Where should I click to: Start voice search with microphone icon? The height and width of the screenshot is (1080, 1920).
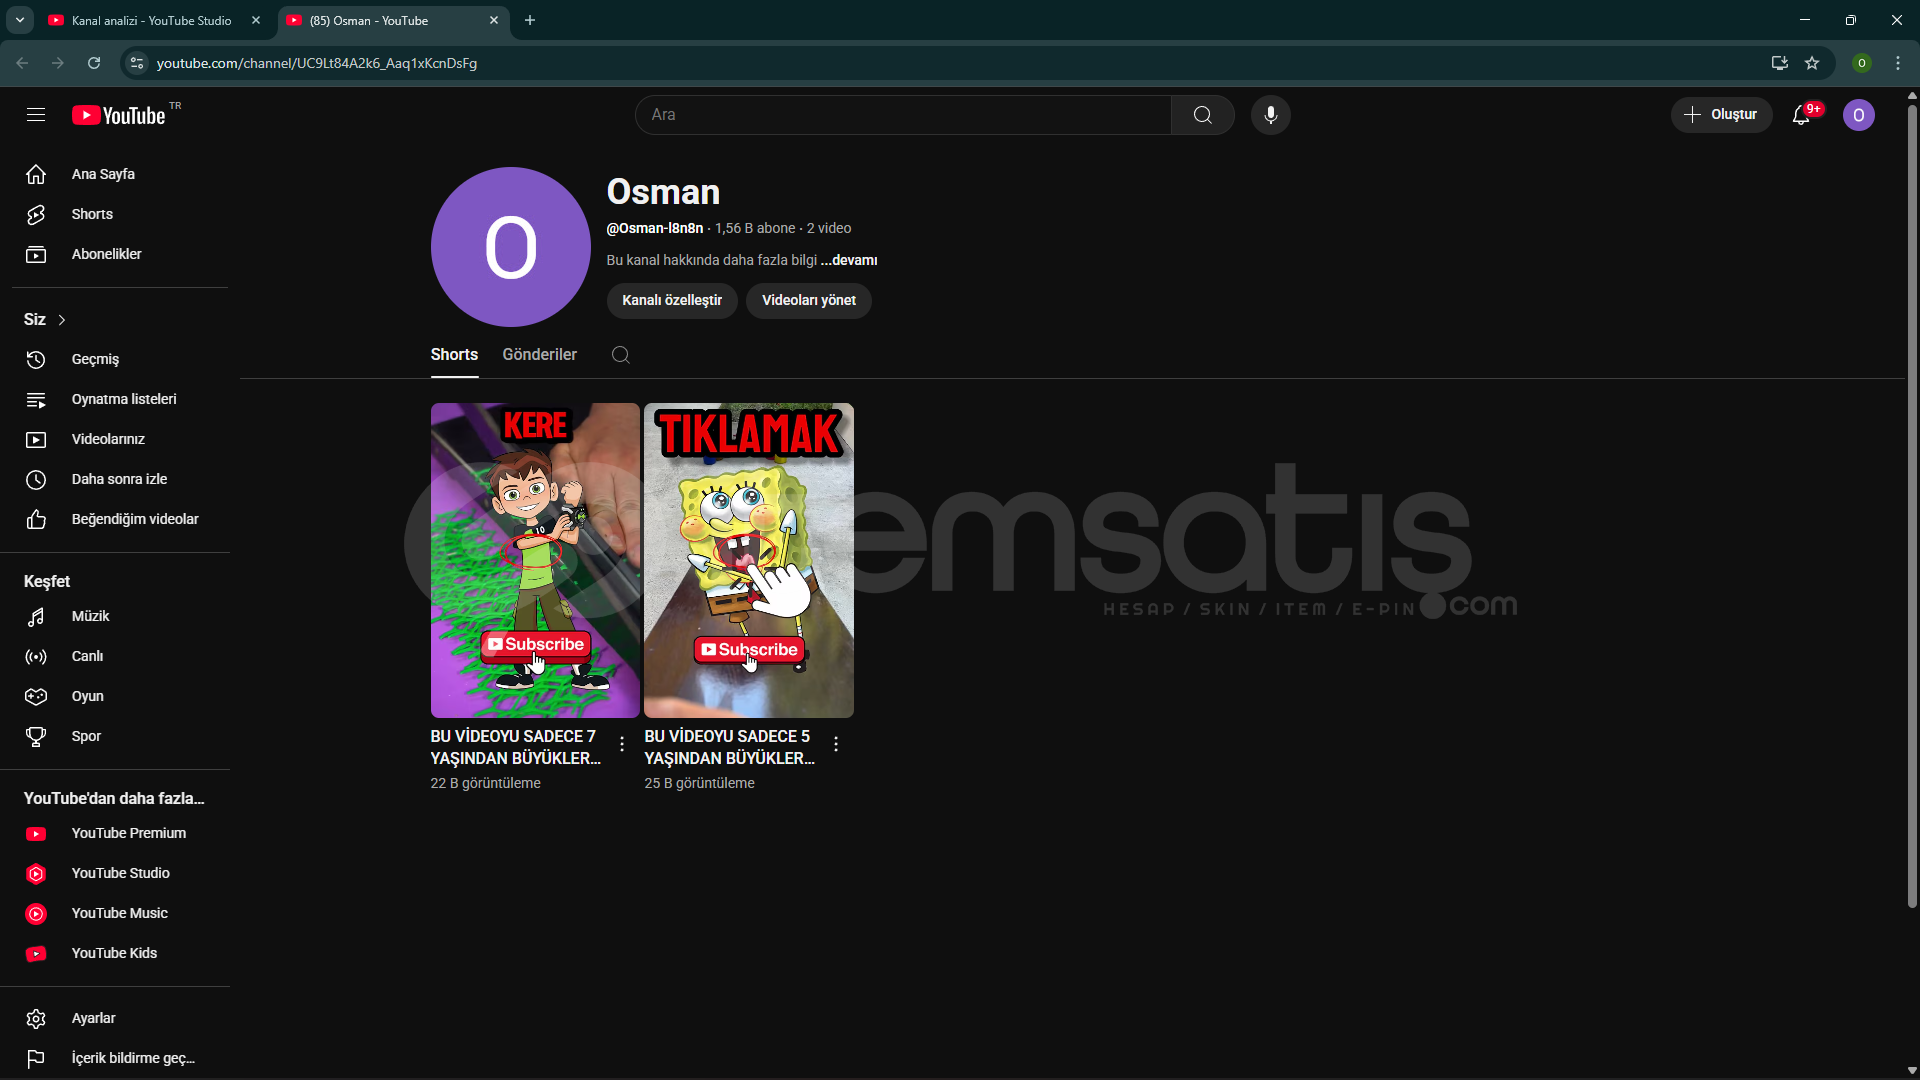pos(1271,115)
